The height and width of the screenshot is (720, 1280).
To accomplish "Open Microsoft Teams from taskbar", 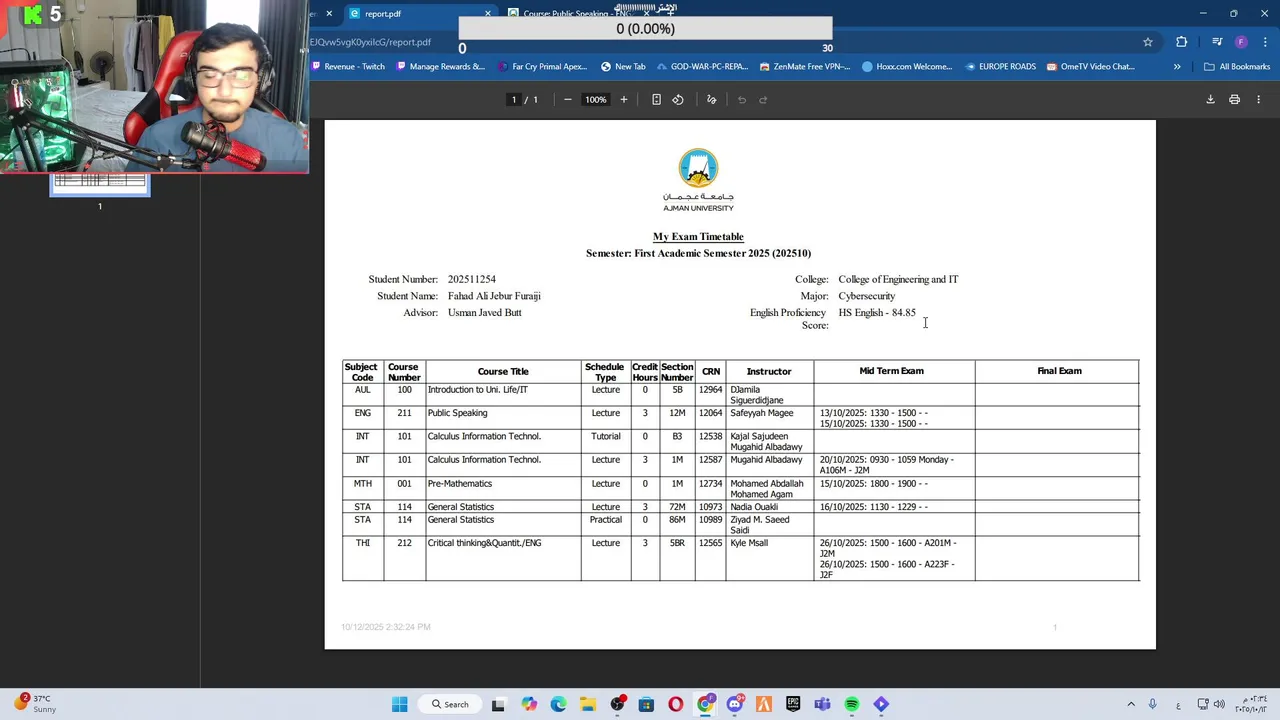I will click(x=822, y=704).
